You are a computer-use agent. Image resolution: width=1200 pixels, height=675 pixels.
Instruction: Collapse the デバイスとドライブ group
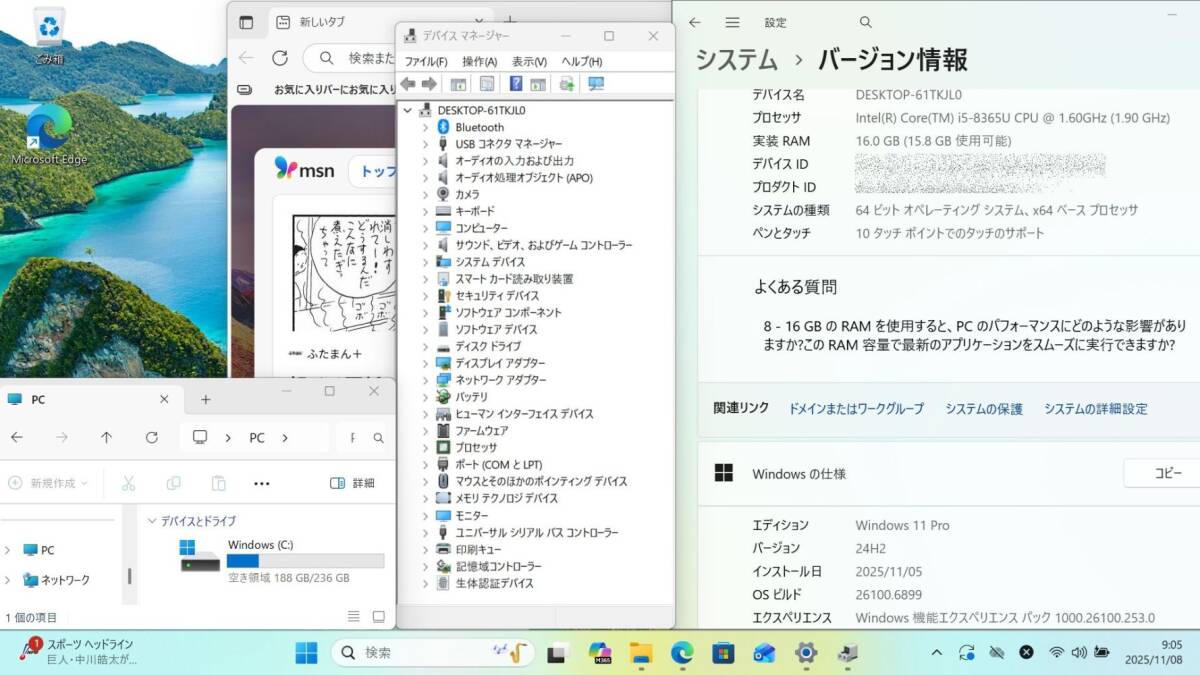pos(152,521)
